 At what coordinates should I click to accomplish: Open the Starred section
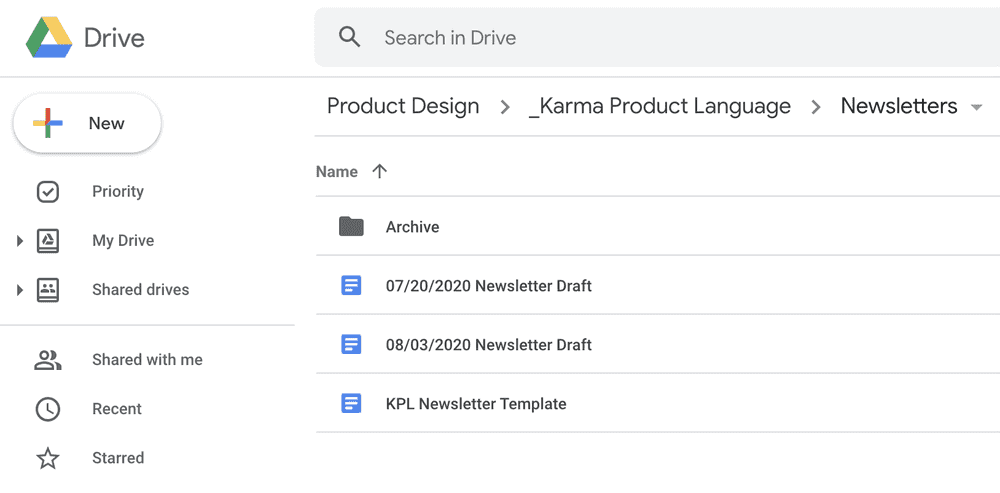118,458
